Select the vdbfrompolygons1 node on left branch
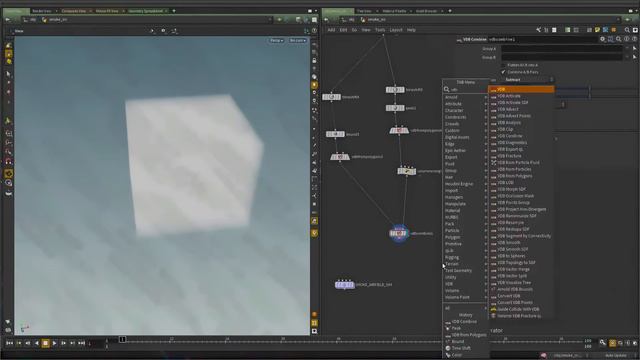Screen dimensions: 640x360 pos(340,157)
